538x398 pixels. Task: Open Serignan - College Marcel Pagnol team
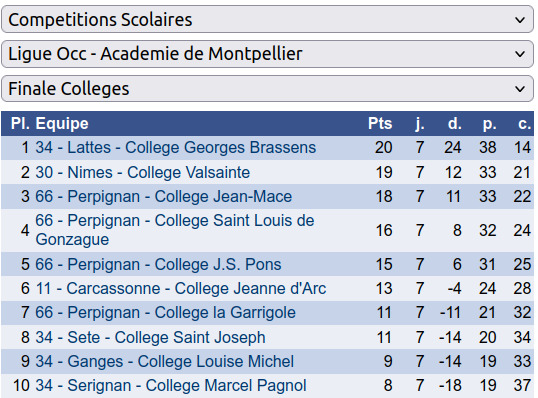[171, 385]
